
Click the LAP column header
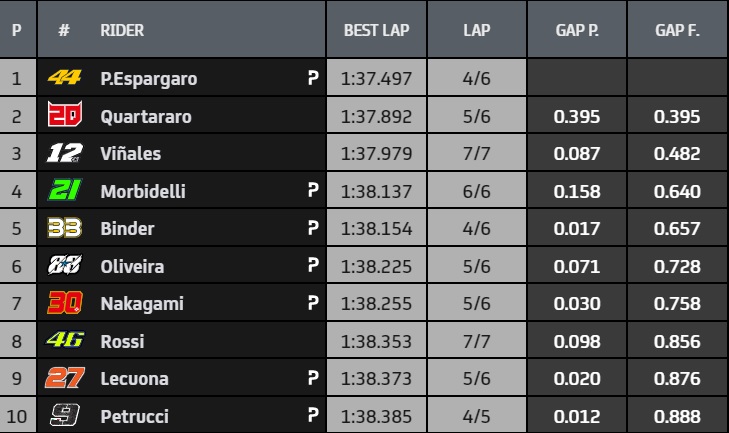pos(477,30)
